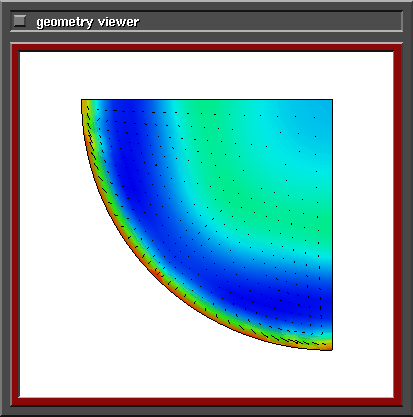
Task: Open the window menu button in title bar
Action: click(x=20, y=21)
